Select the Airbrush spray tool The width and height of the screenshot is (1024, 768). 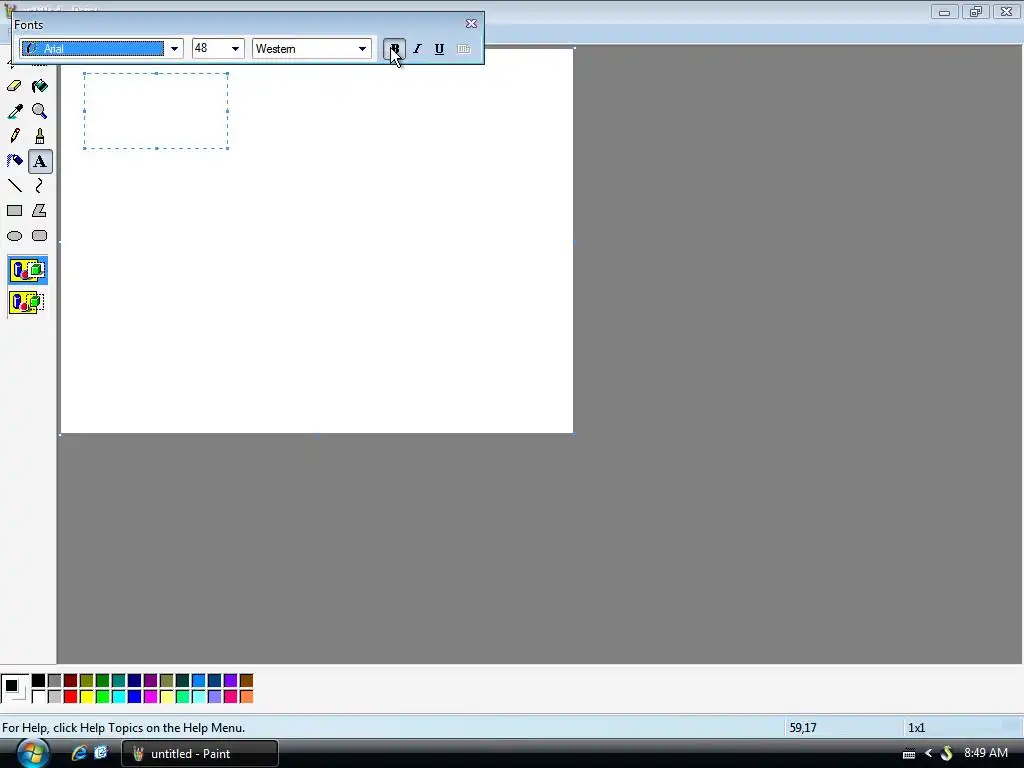pyautogui.click(x=14, y=161)
